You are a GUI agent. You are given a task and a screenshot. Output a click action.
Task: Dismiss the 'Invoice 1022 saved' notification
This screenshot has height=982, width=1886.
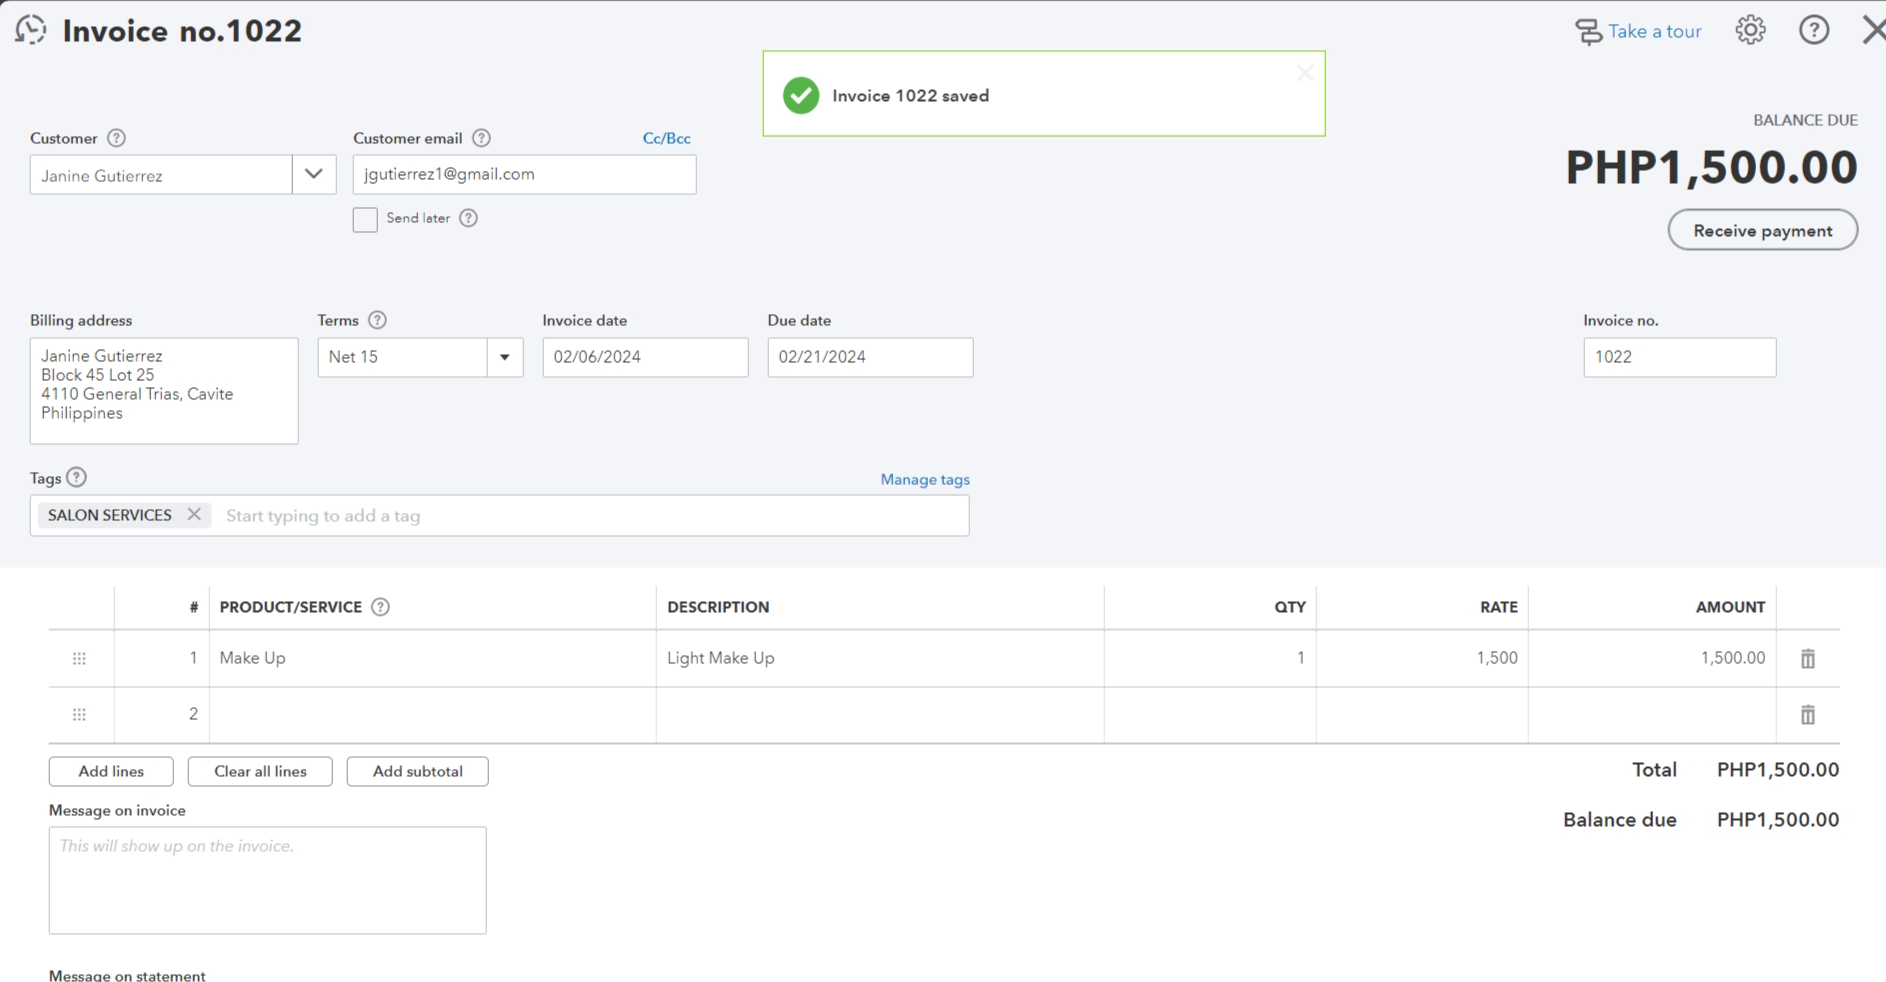[1304, 73]
